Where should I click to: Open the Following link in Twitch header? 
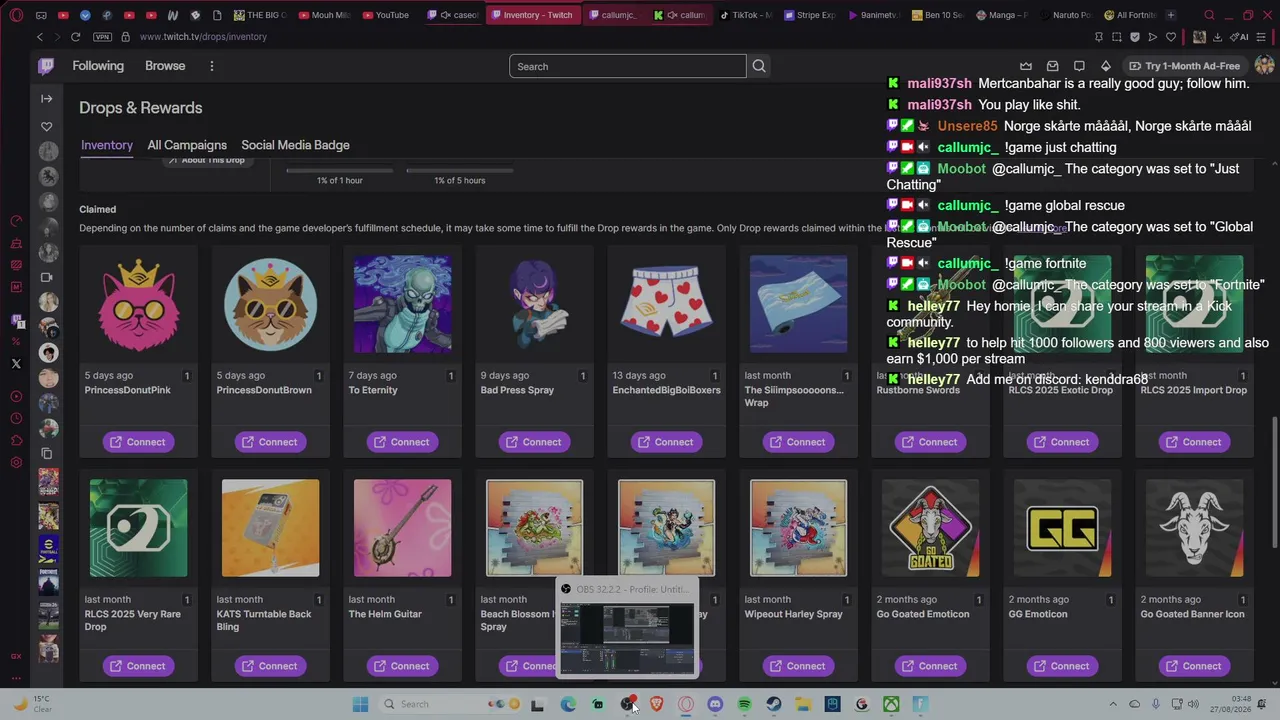click(x=98, y=66)
